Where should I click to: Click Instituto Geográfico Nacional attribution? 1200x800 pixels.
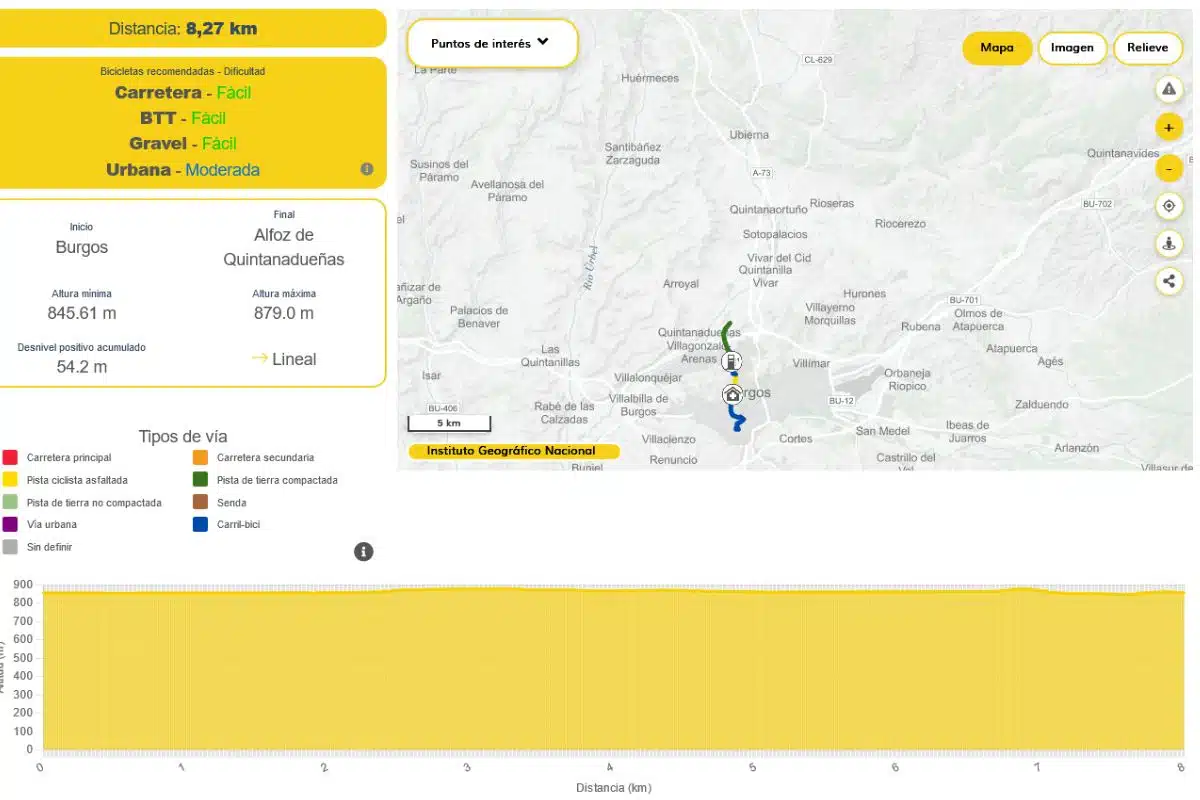pos(511,451)
